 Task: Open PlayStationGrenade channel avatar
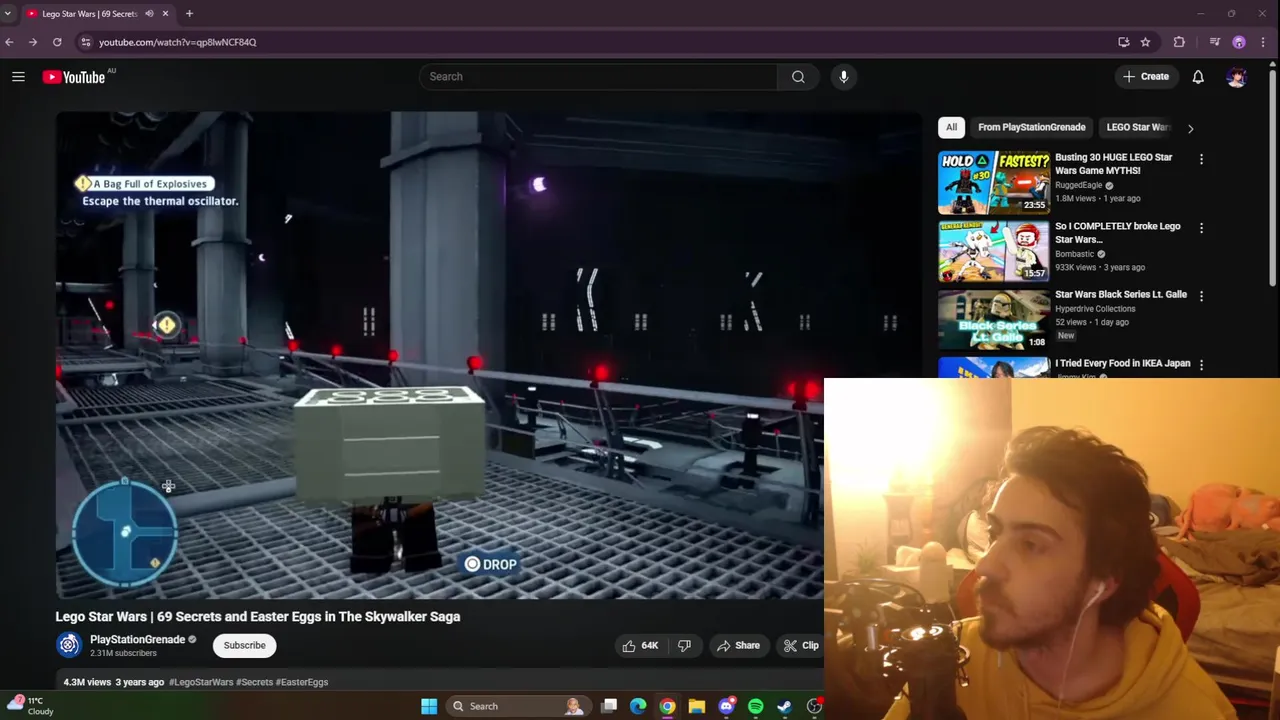point(68,646)
